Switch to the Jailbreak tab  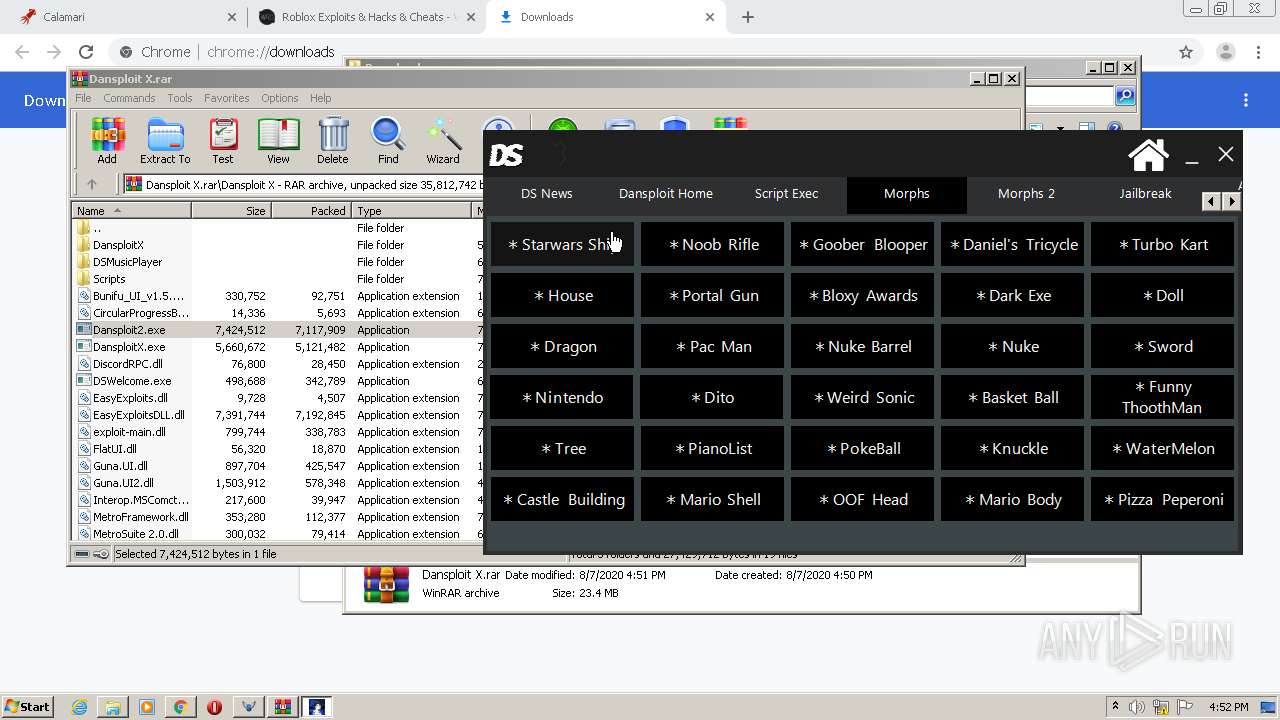coord(1145,194)
